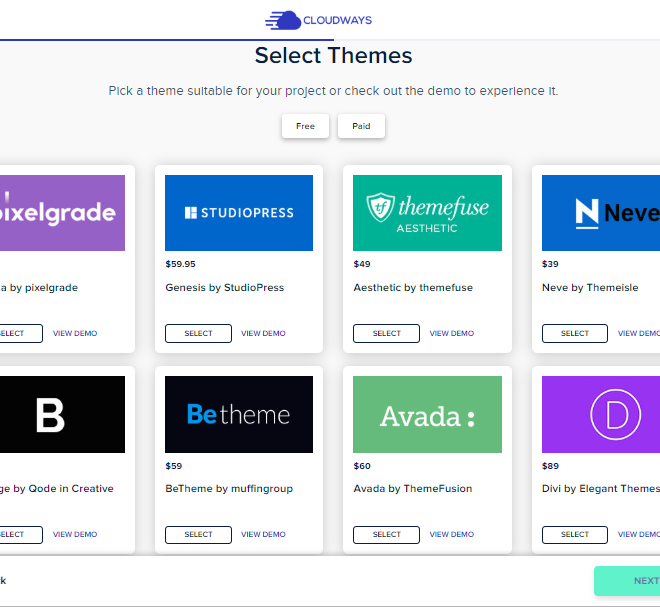Click 'Neve by Themeisle' title
Viewport: 660px width, 607px height.
590,288
